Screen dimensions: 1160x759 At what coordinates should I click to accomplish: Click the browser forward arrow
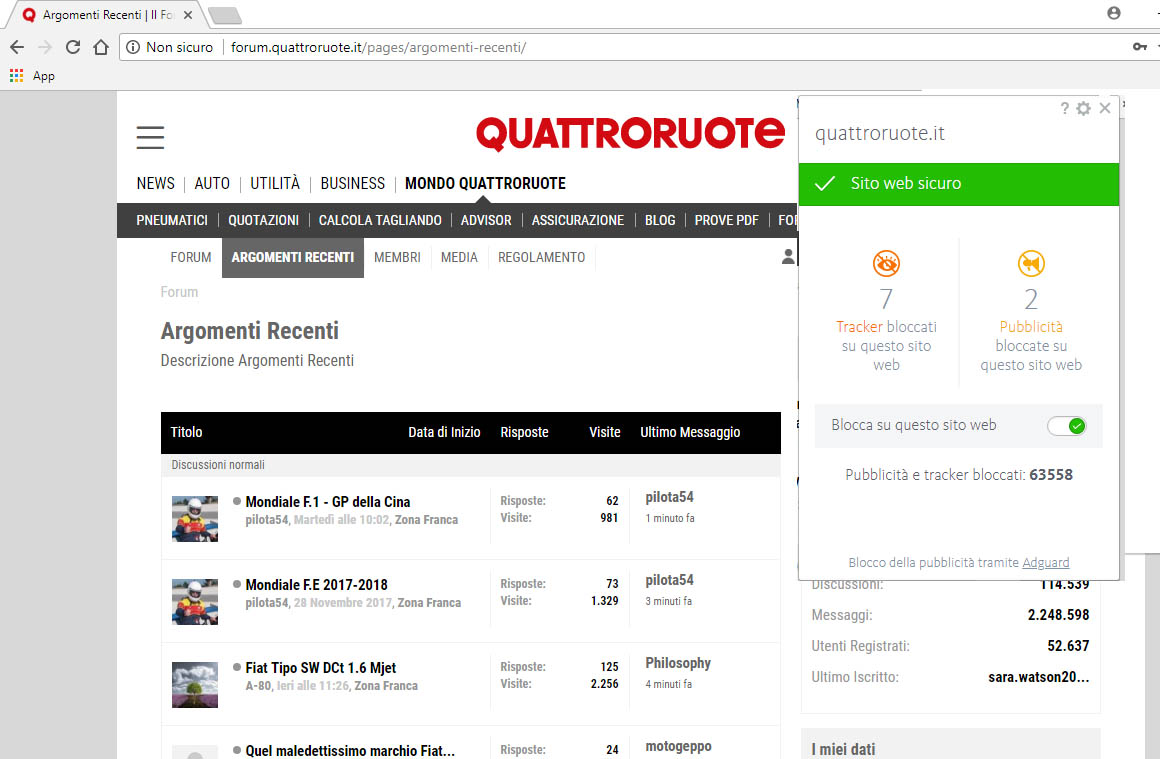click(x=45, y=47)
